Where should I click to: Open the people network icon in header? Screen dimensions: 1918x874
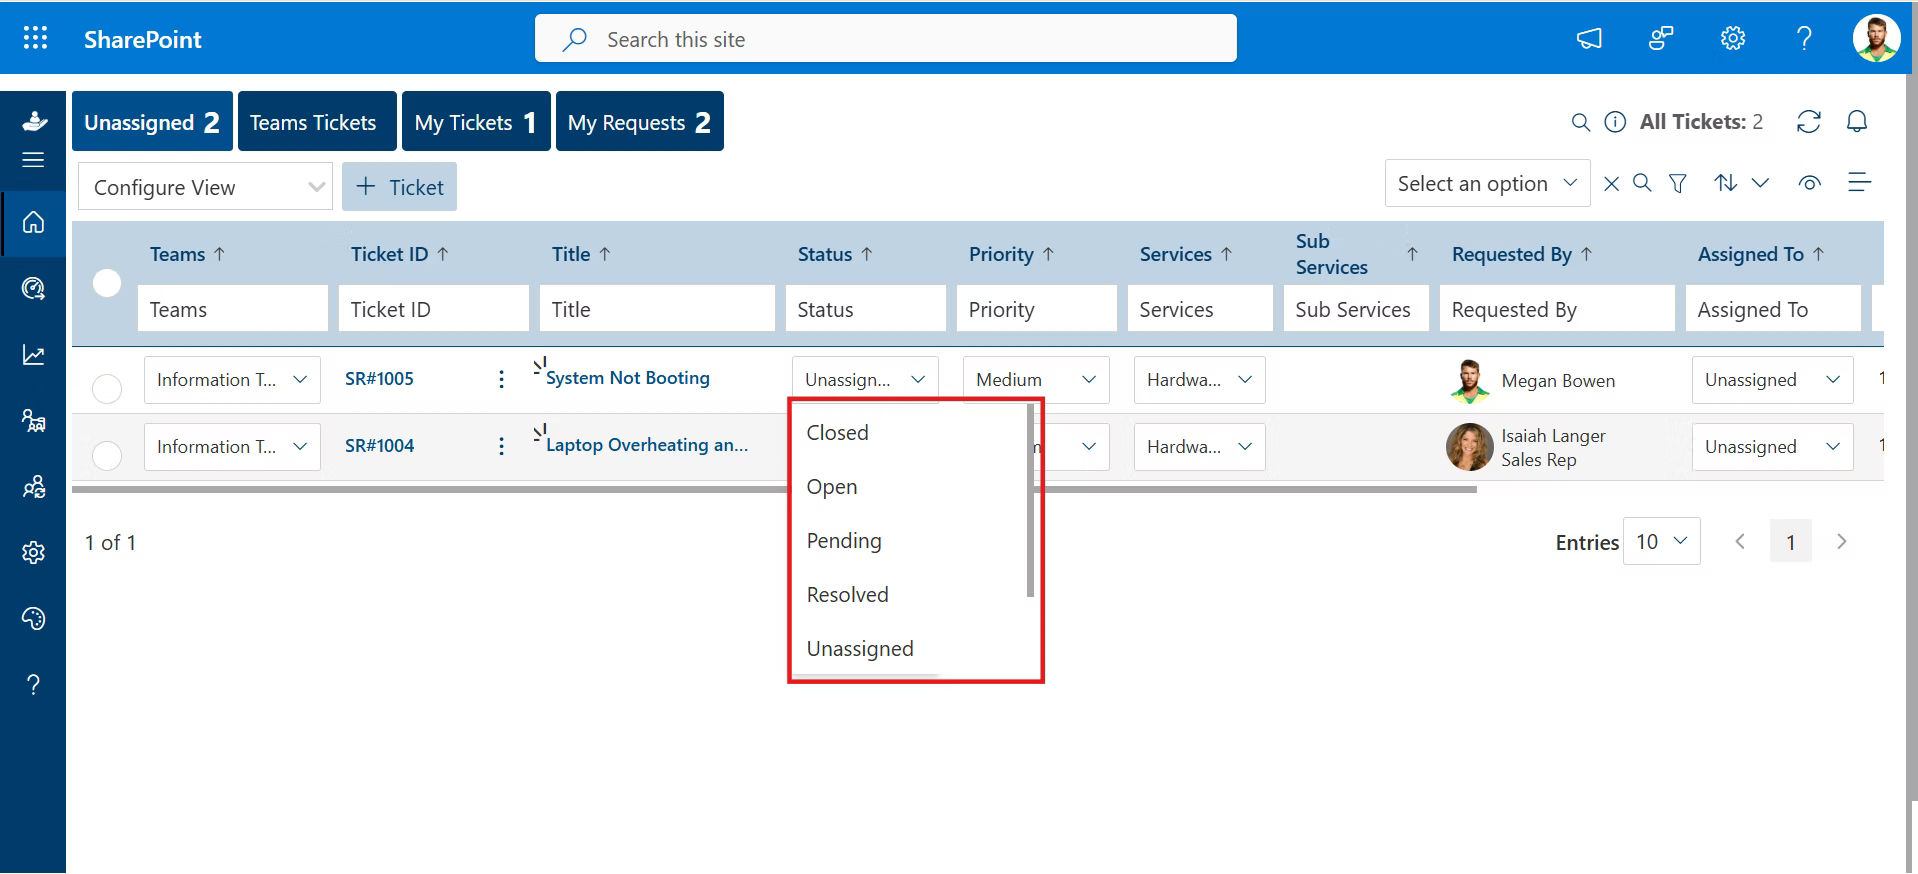point(1661,39)
